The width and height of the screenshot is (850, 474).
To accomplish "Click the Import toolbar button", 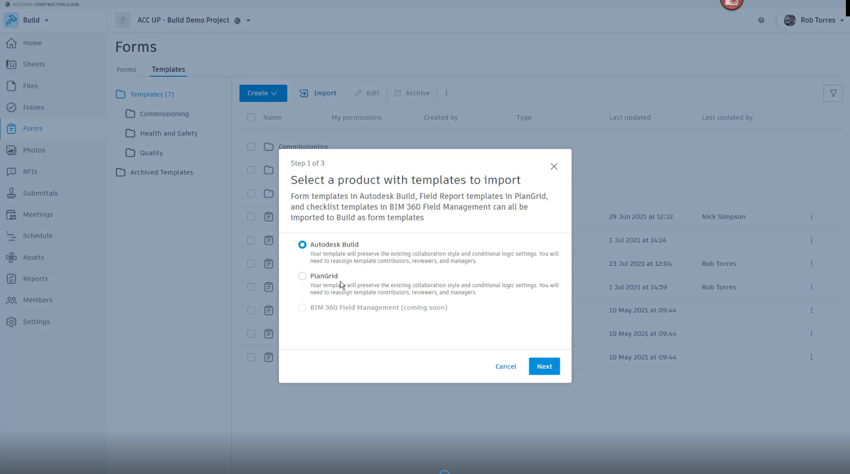I will [x=318, y=93].
